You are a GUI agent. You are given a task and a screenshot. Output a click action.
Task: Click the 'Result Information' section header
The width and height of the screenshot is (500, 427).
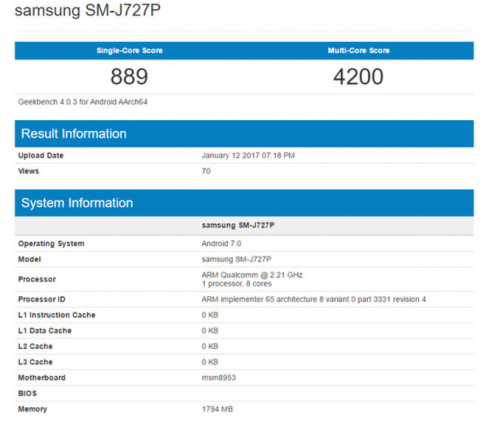(x=244, y=134)
